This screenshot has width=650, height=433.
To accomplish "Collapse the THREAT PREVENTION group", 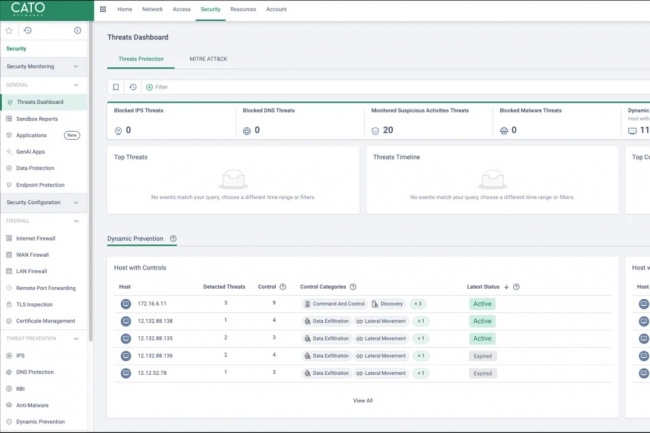I will pos(78,339).
